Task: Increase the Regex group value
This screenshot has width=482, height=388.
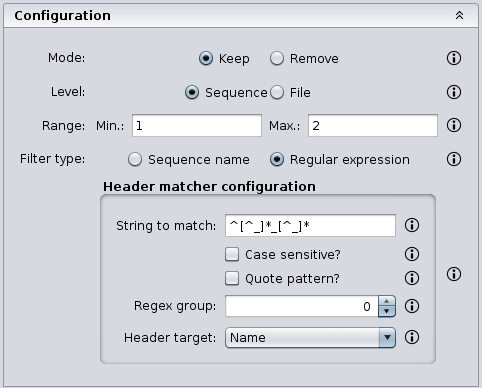Action: coord(387,301)
